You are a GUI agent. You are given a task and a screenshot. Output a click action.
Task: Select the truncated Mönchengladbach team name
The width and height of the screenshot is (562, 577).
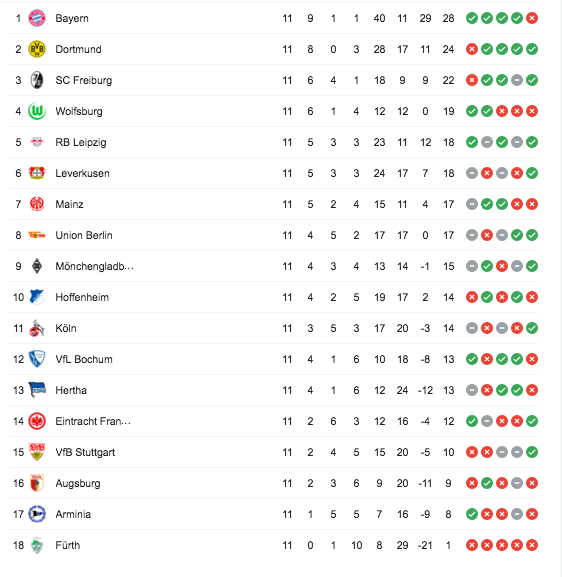(94, 266)
